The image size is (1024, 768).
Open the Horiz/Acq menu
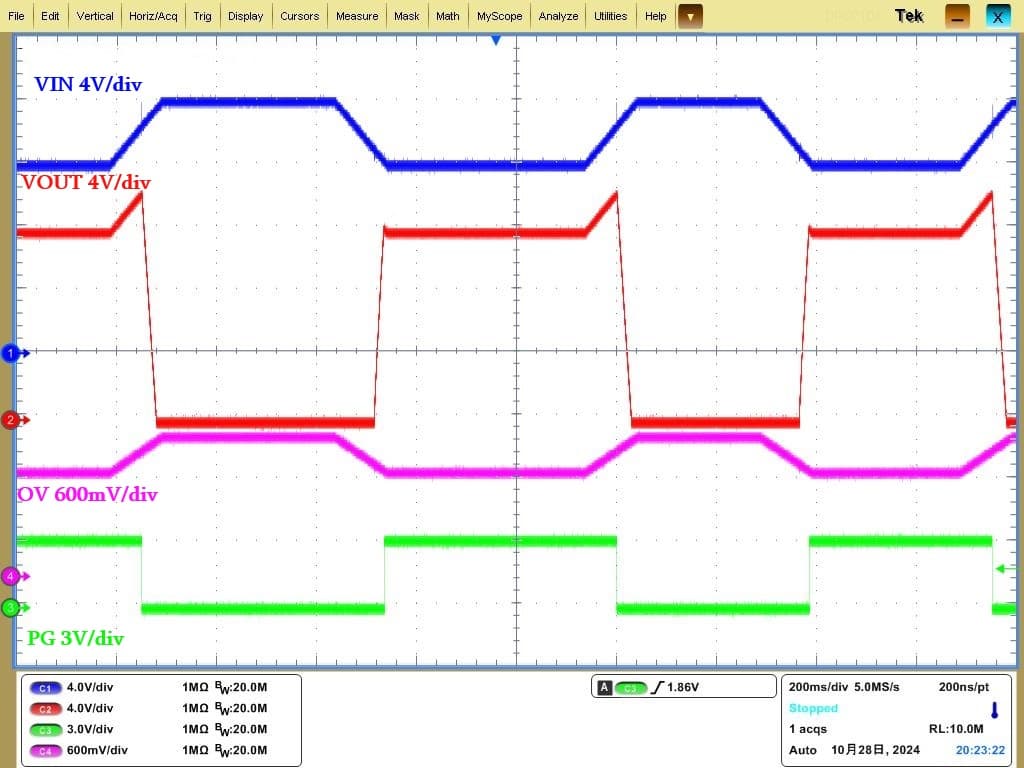click(153, 16)
